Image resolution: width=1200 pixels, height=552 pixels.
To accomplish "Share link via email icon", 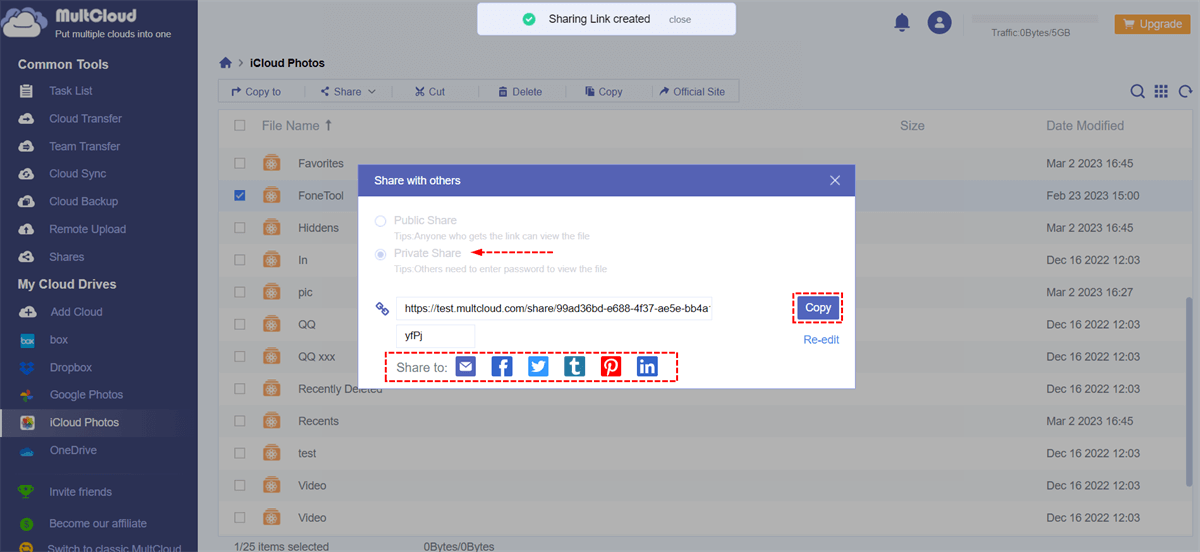I will [x=466, y=367].
